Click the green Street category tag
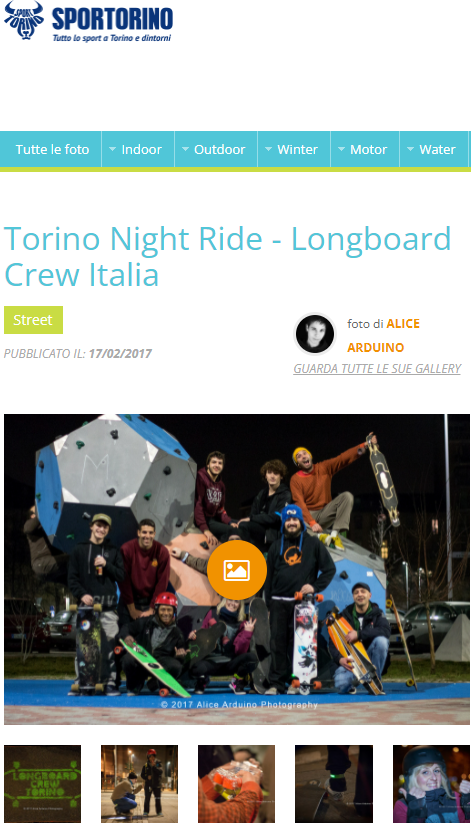 pos(33,320)
